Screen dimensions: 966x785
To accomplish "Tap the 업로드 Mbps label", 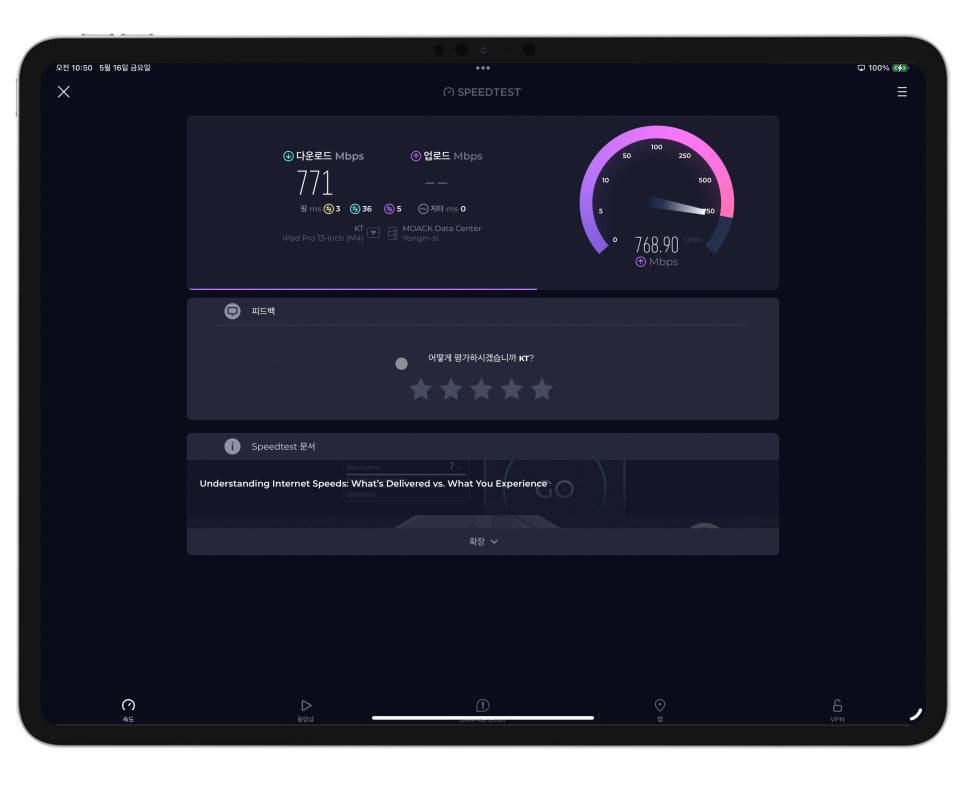I will point(453,156).
